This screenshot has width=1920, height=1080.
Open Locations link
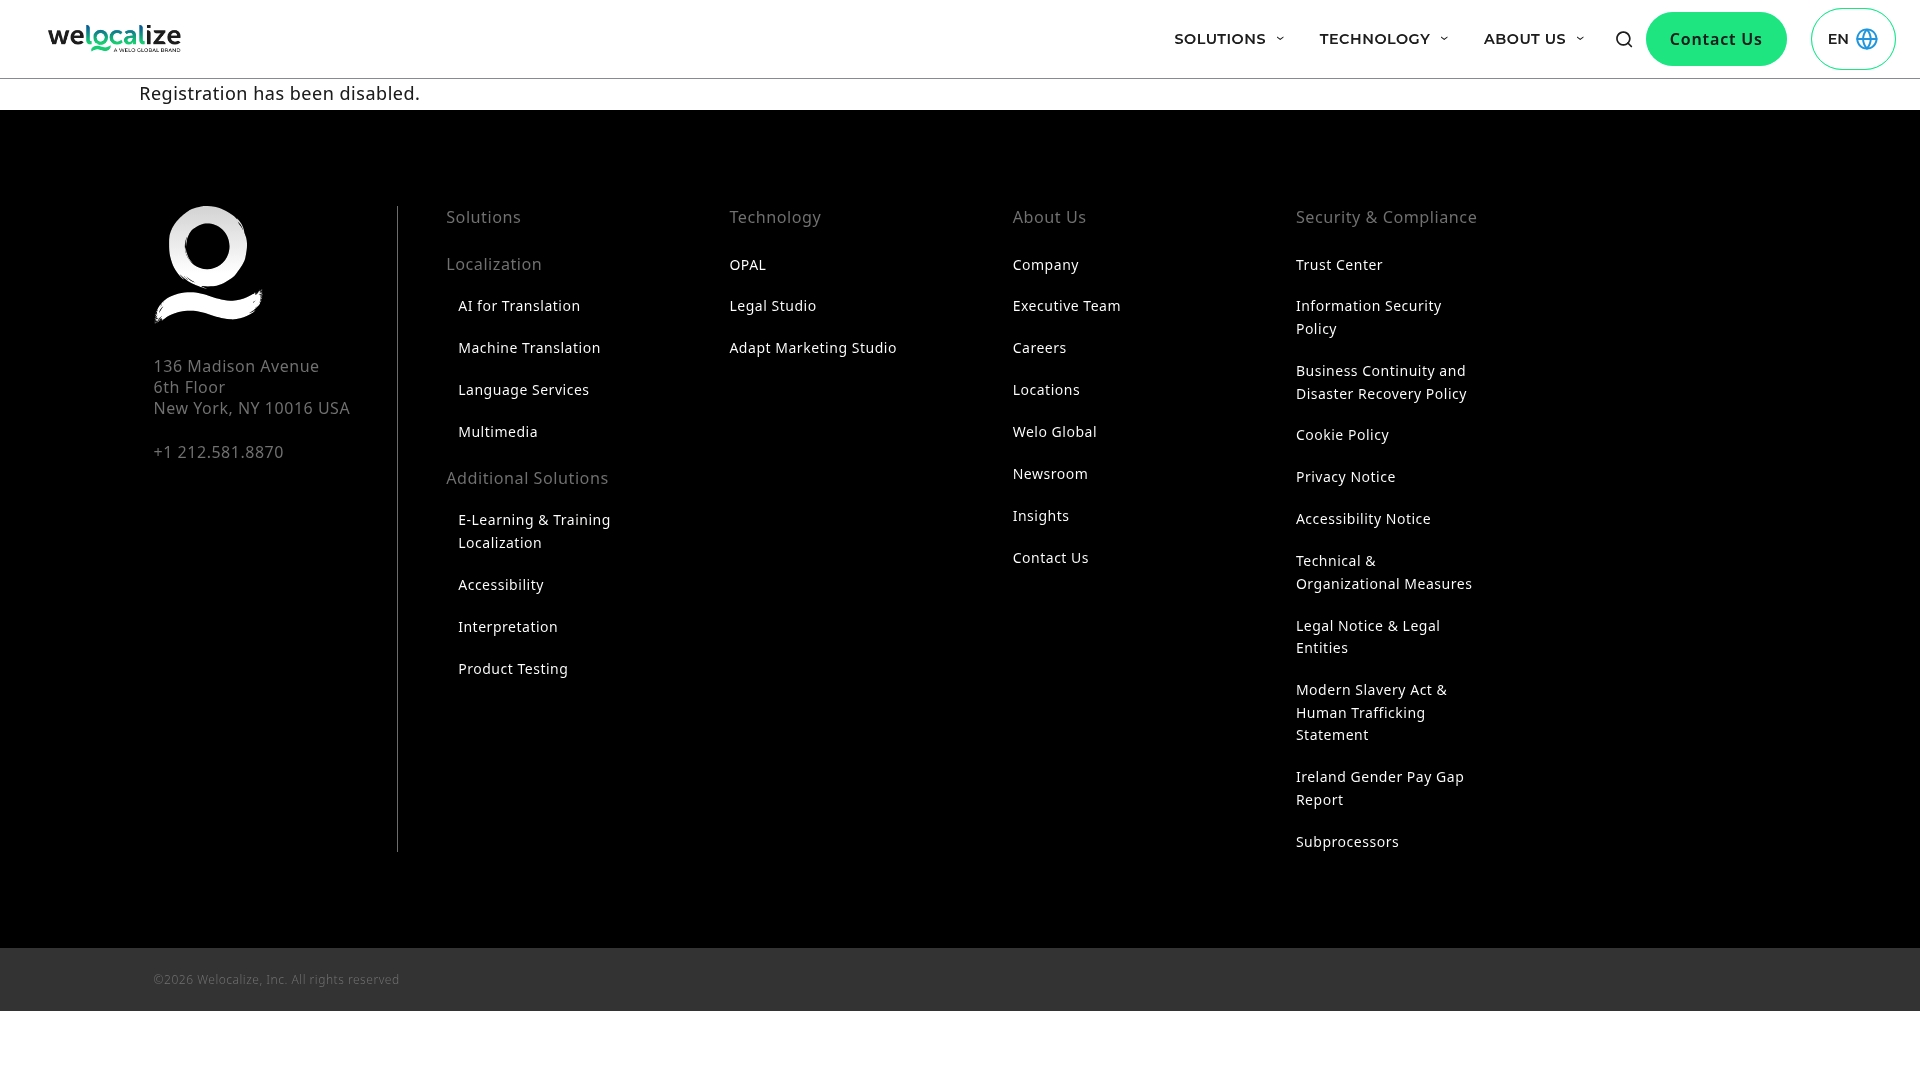point(1046,390)
